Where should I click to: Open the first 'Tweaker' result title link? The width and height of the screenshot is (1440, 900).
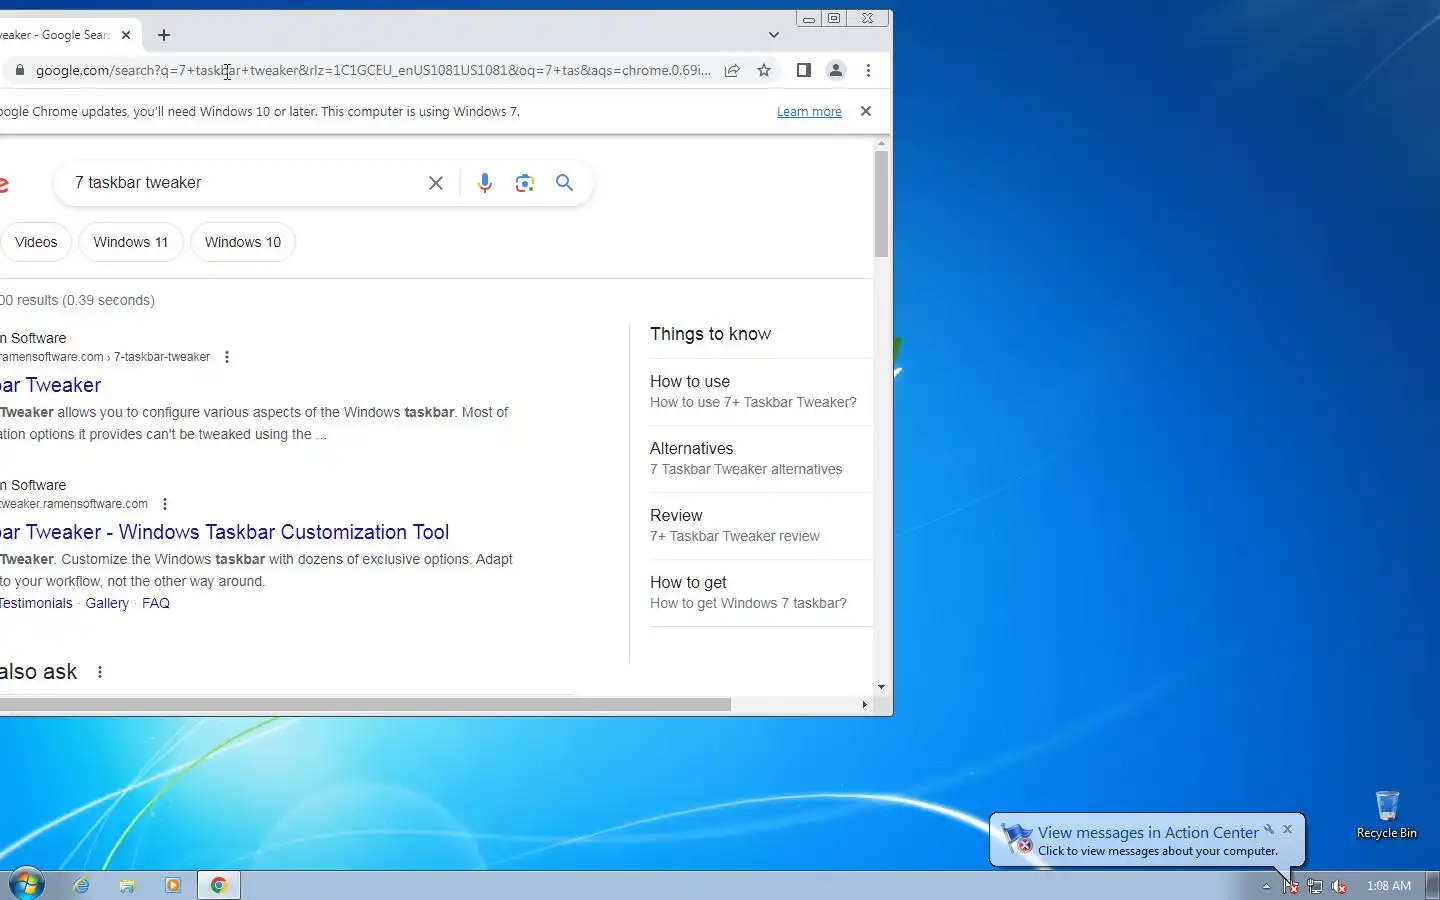pyautogui.click(x=50, y=385)
